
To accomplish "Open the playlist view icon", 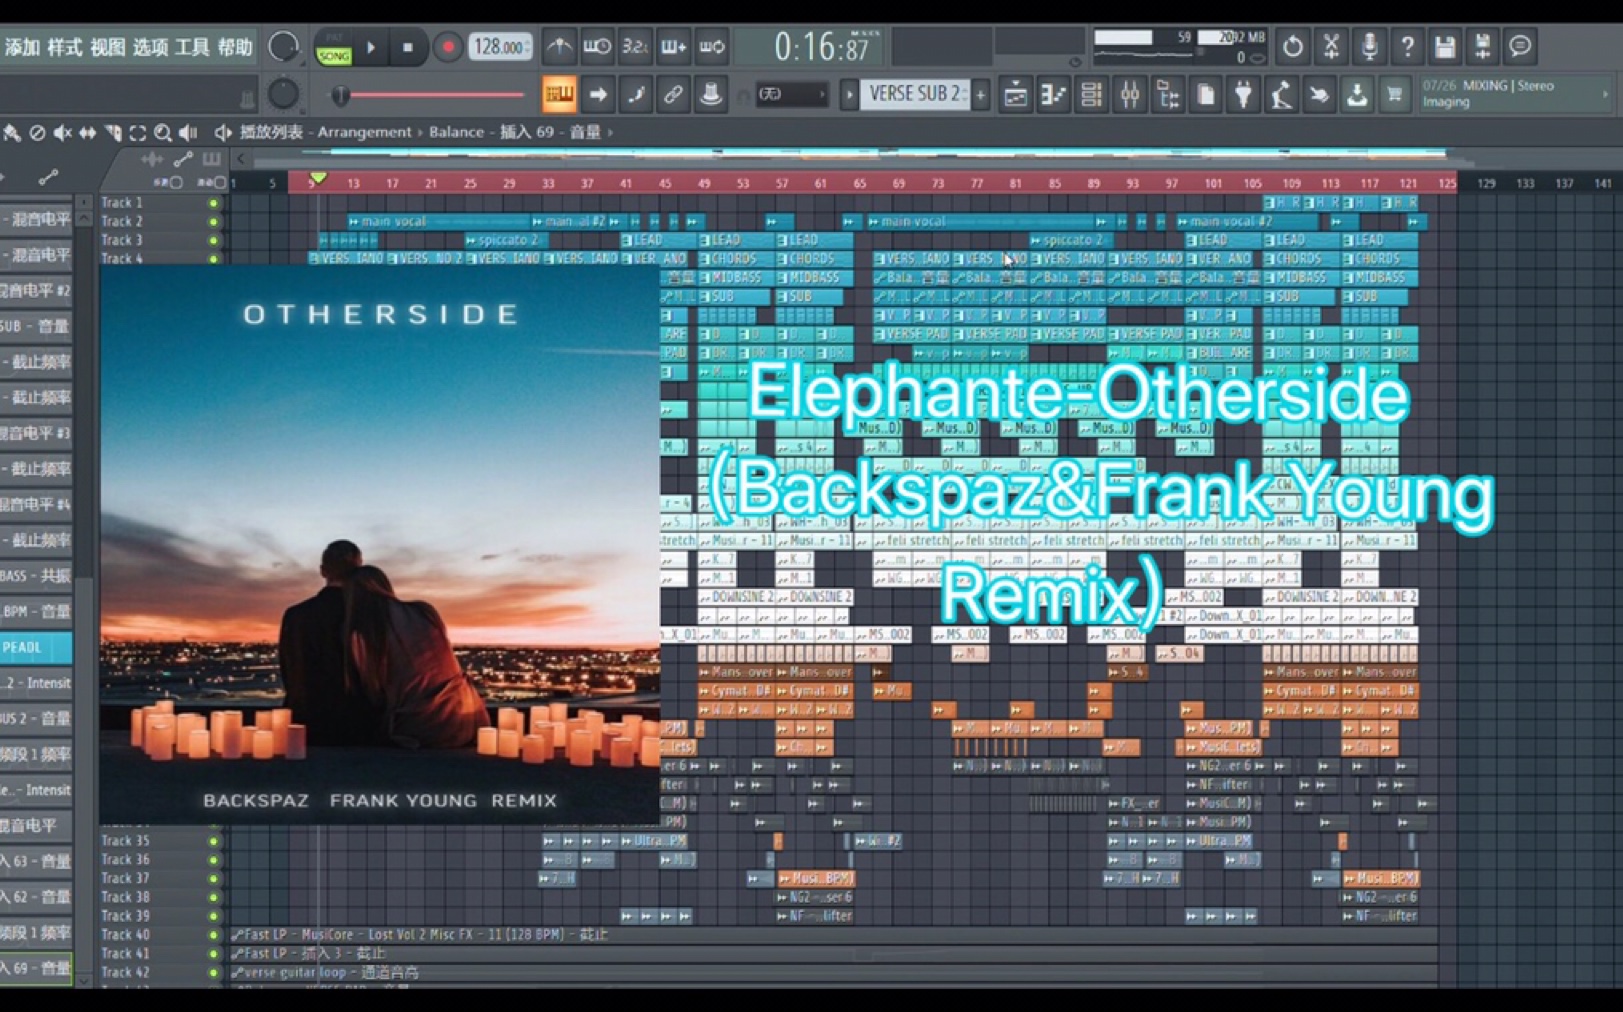I will point(1015,95).
